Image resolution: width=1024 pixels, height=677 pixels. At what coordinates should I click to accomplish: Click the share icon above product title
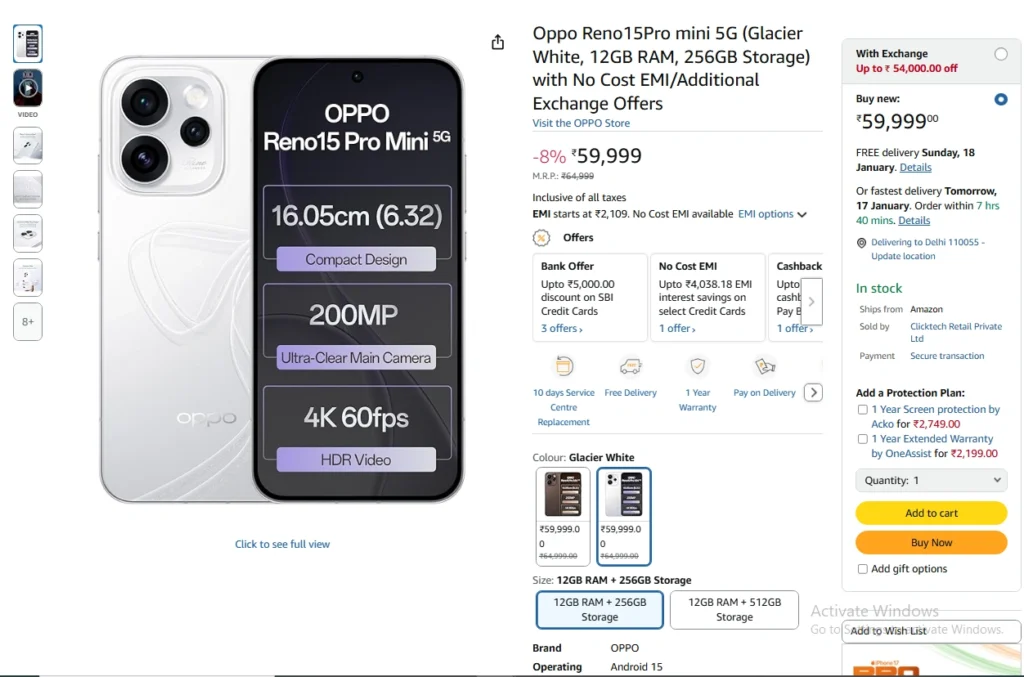(497, 42)
